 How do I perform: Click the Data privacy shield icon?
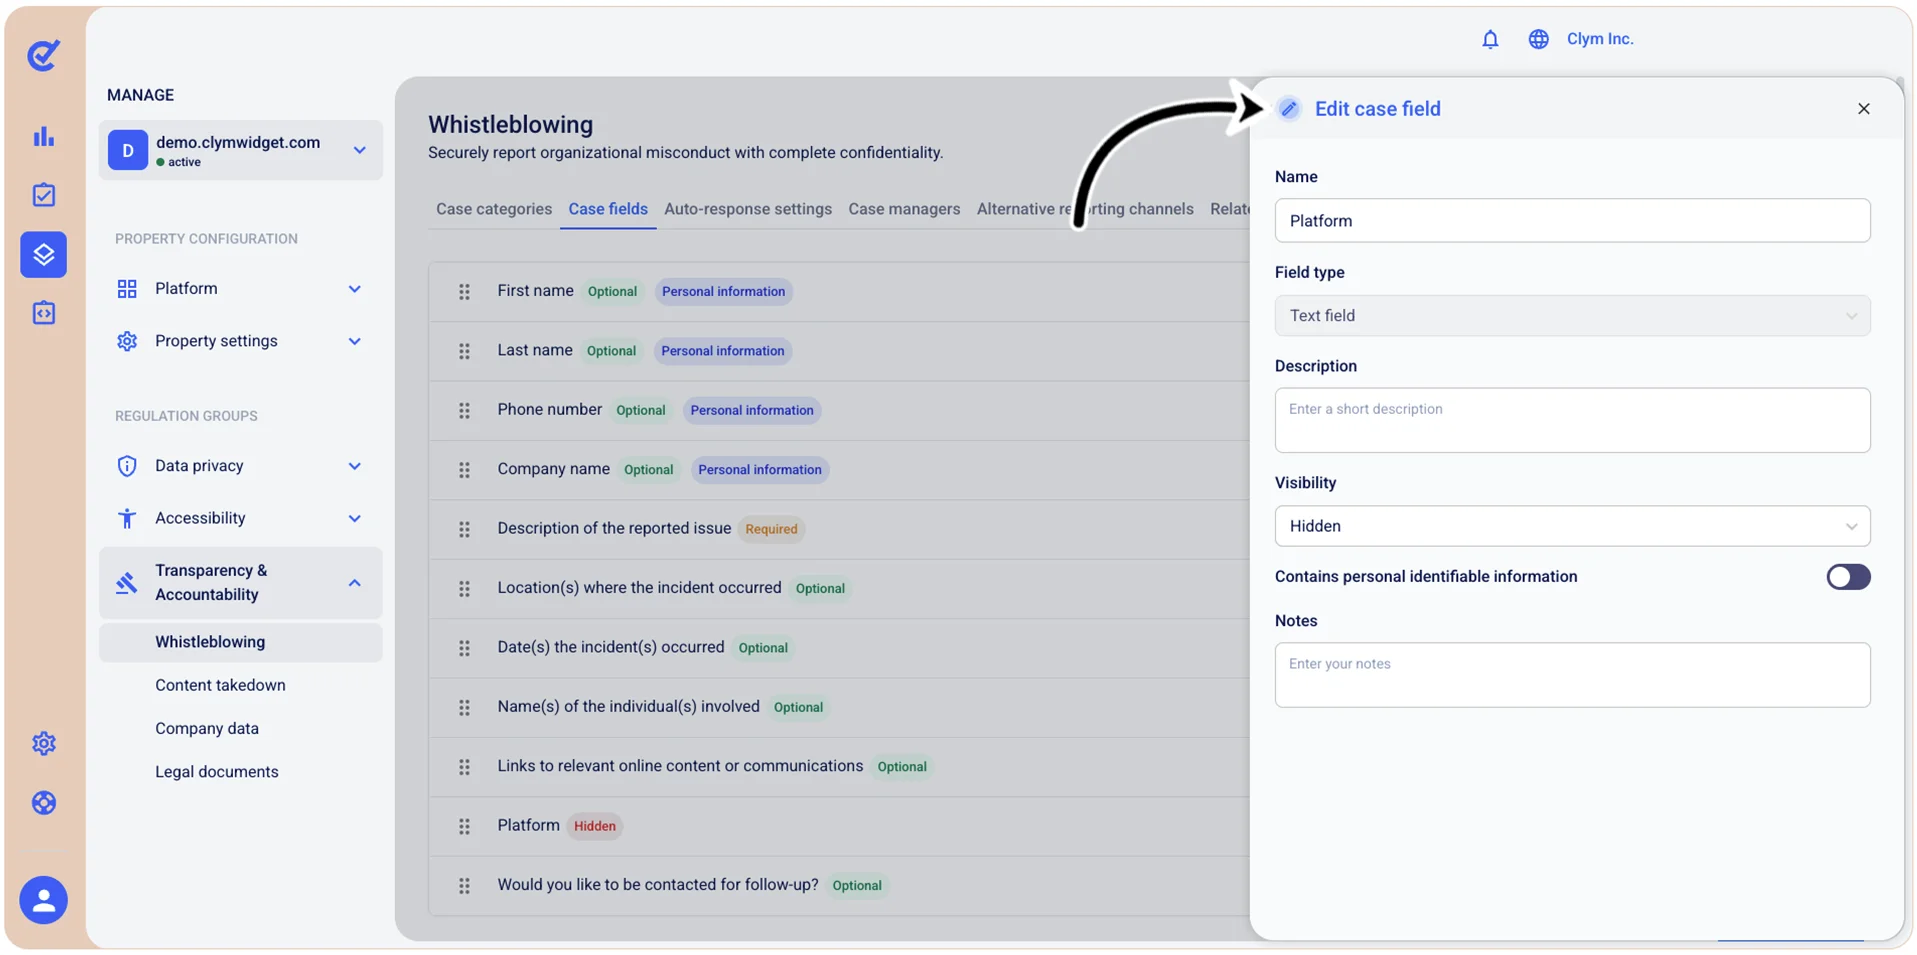coord(127,466)
